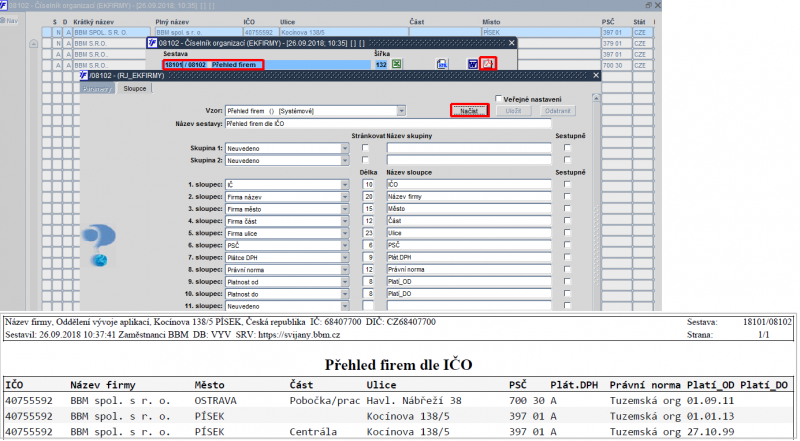Open the report as PDF

pos(488,64)
